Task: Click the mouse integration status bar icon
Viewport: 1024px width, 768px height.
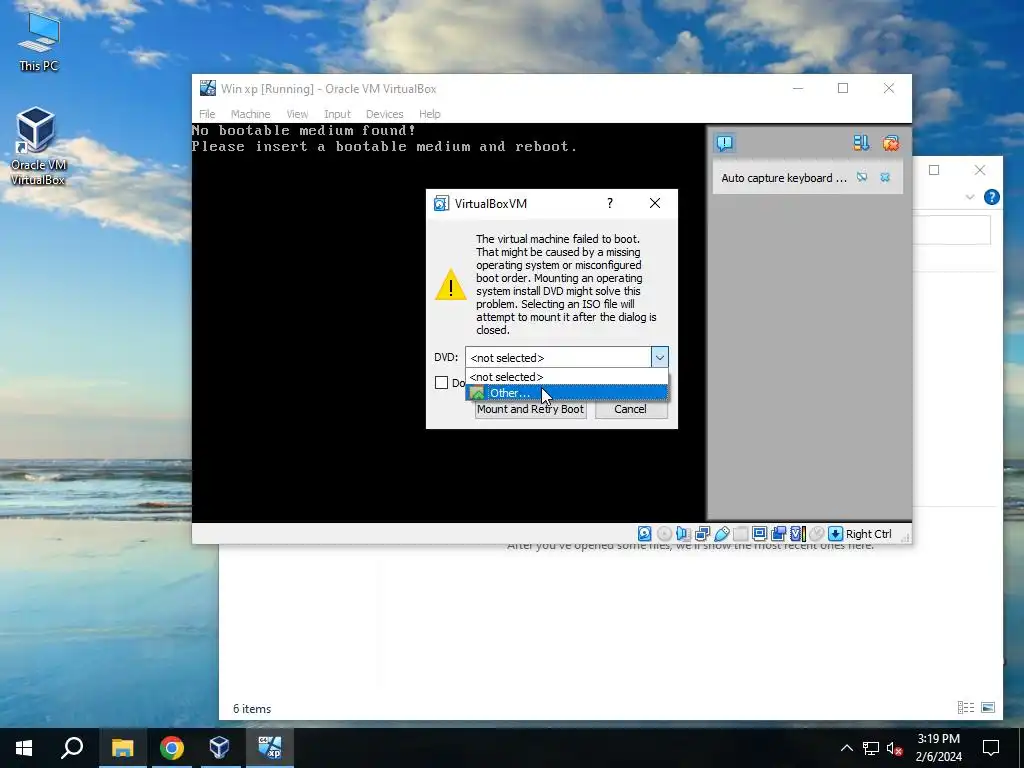Action: pos(816,534)
